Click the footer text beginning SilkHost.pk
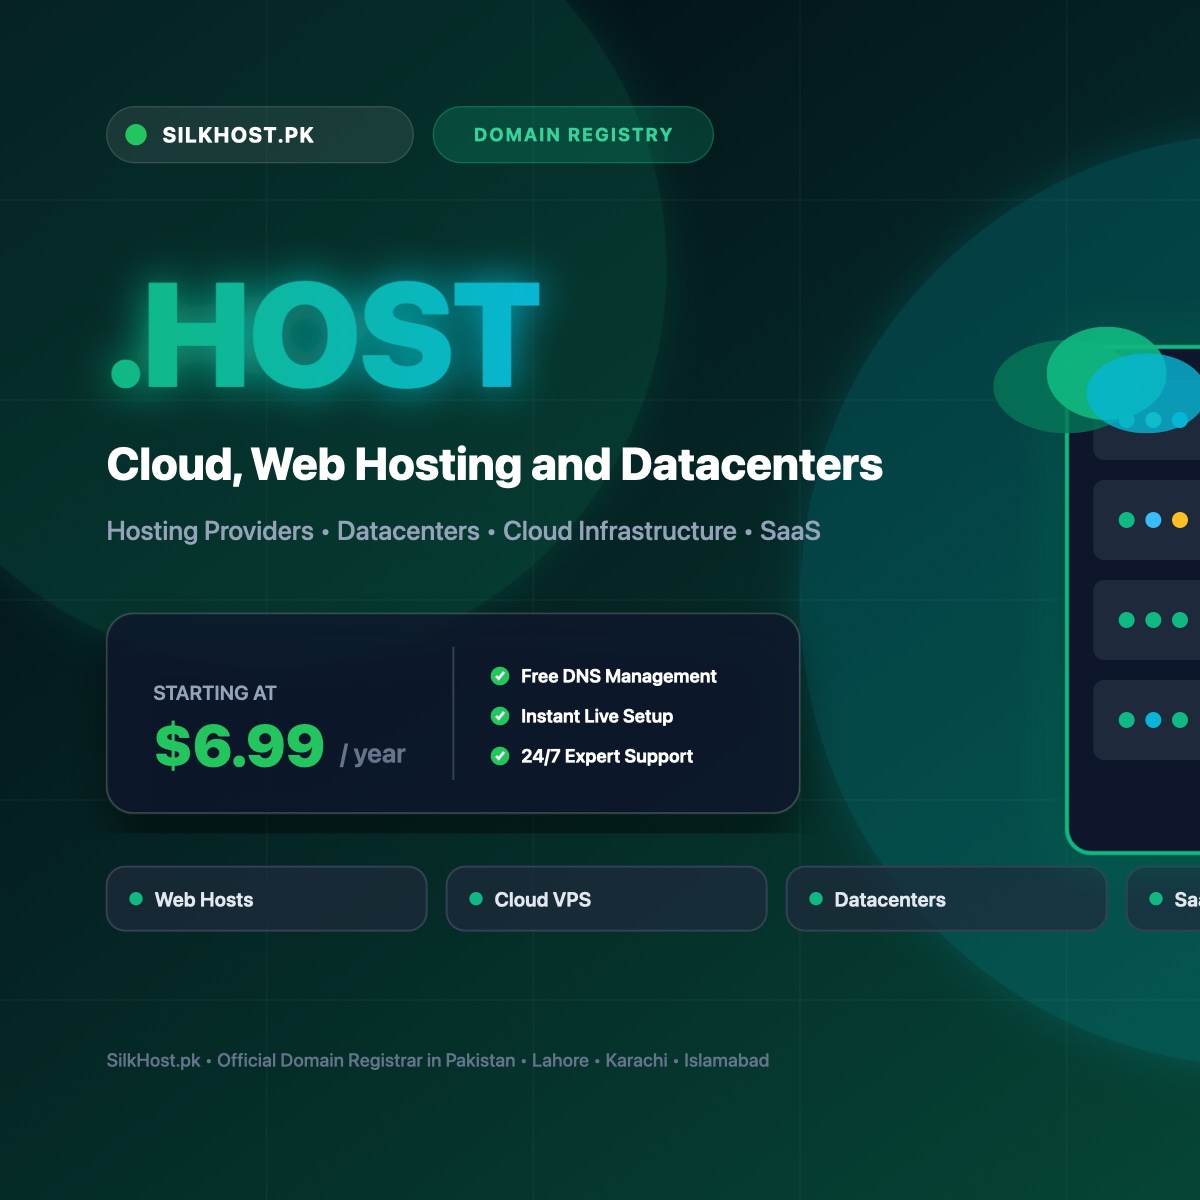This screenshot has width=1200, height=1200. tap(438, 1060)
